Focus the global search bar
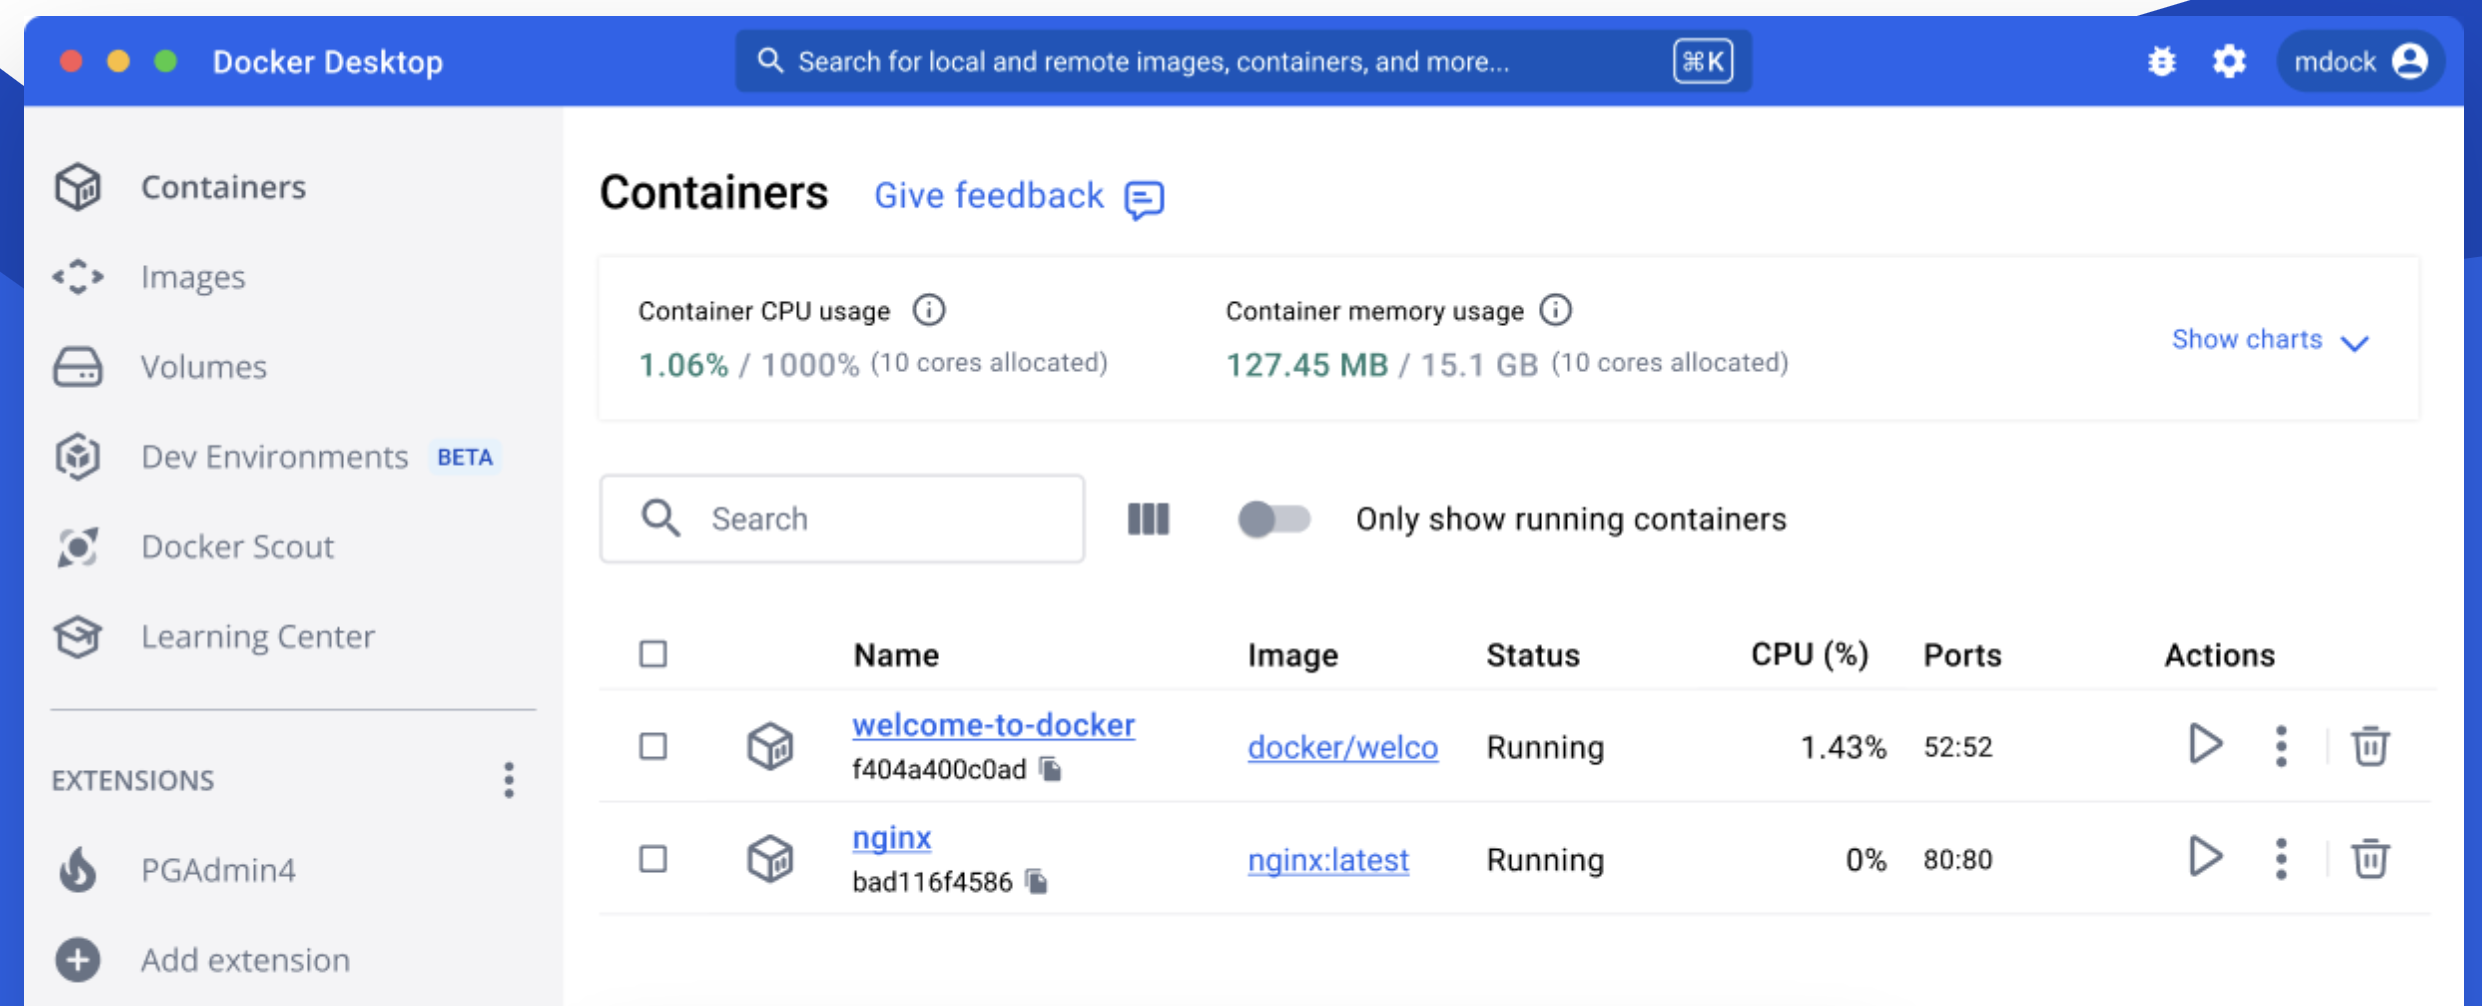 click(1243, 61)
